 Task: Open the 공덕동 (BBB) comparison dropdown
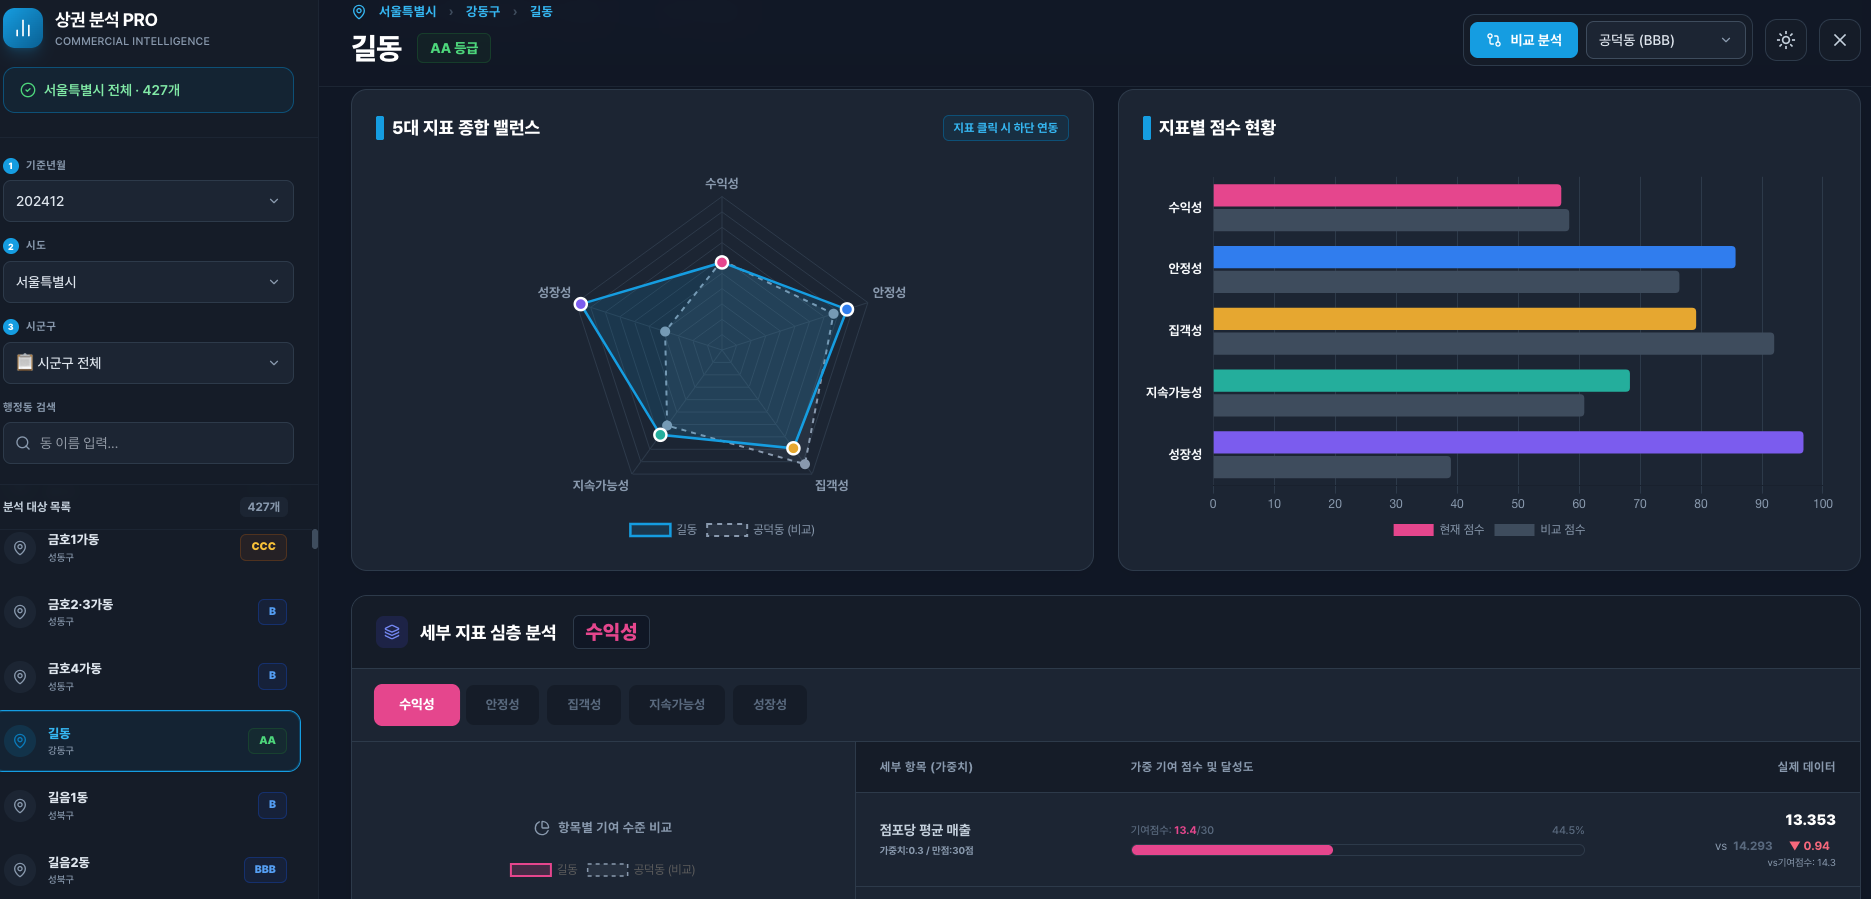click(1666, 40)
